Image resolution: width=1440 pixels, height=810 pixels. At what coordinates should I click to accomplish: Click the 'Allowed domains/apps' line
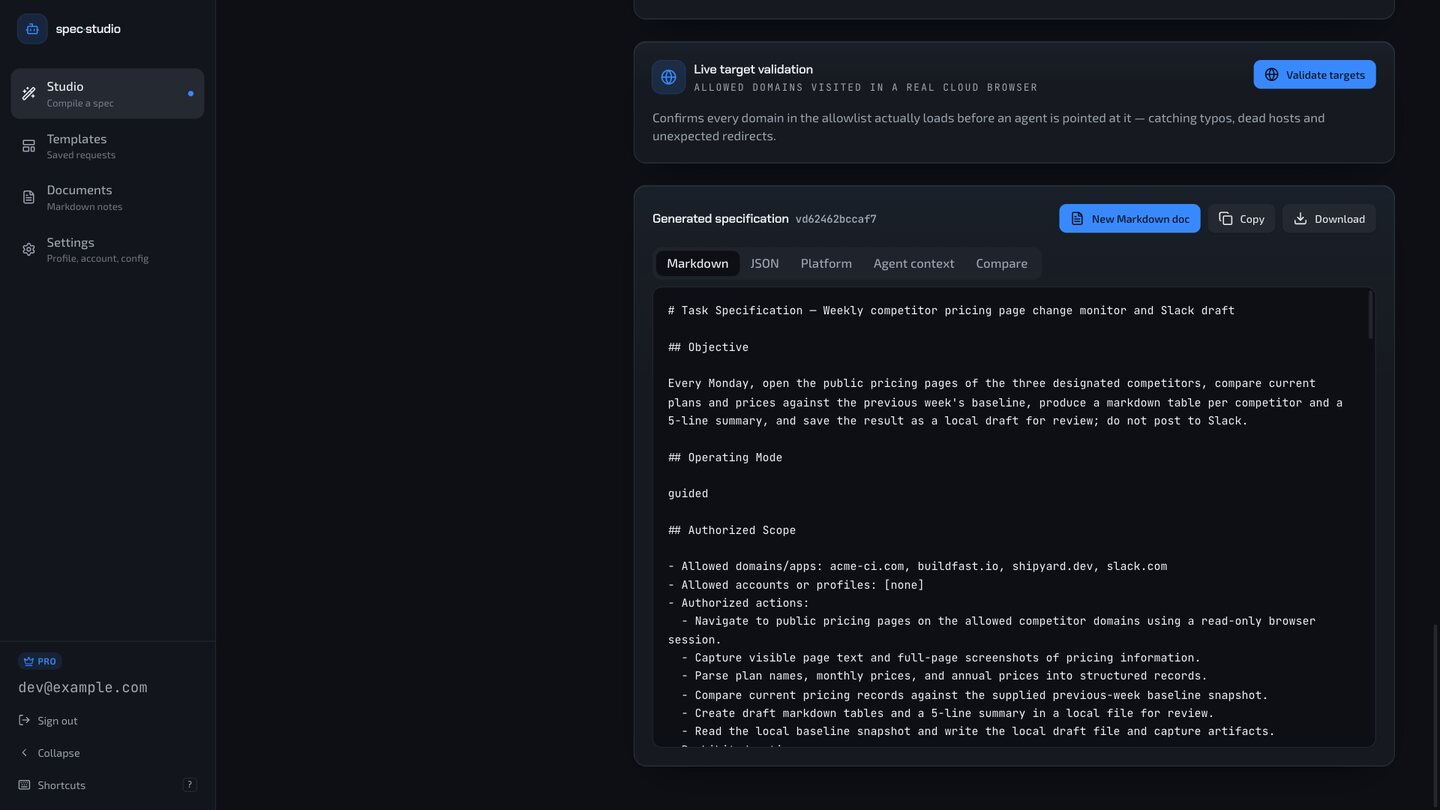click(x=917, y=567)
